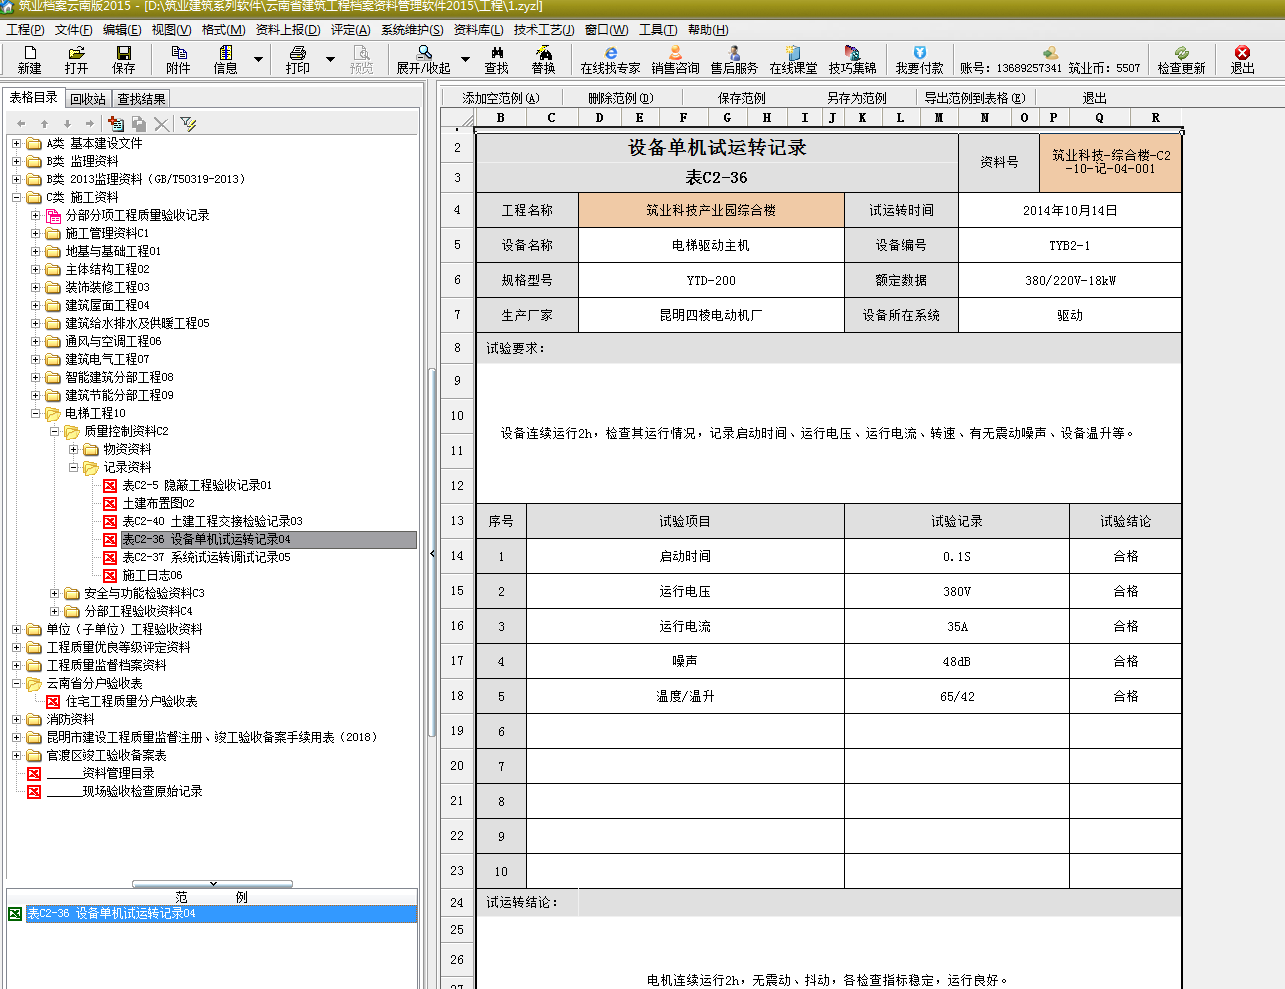Expand the A类 基本建设文件 folder
1285x989 pixels.
click(x=16, y=143)
